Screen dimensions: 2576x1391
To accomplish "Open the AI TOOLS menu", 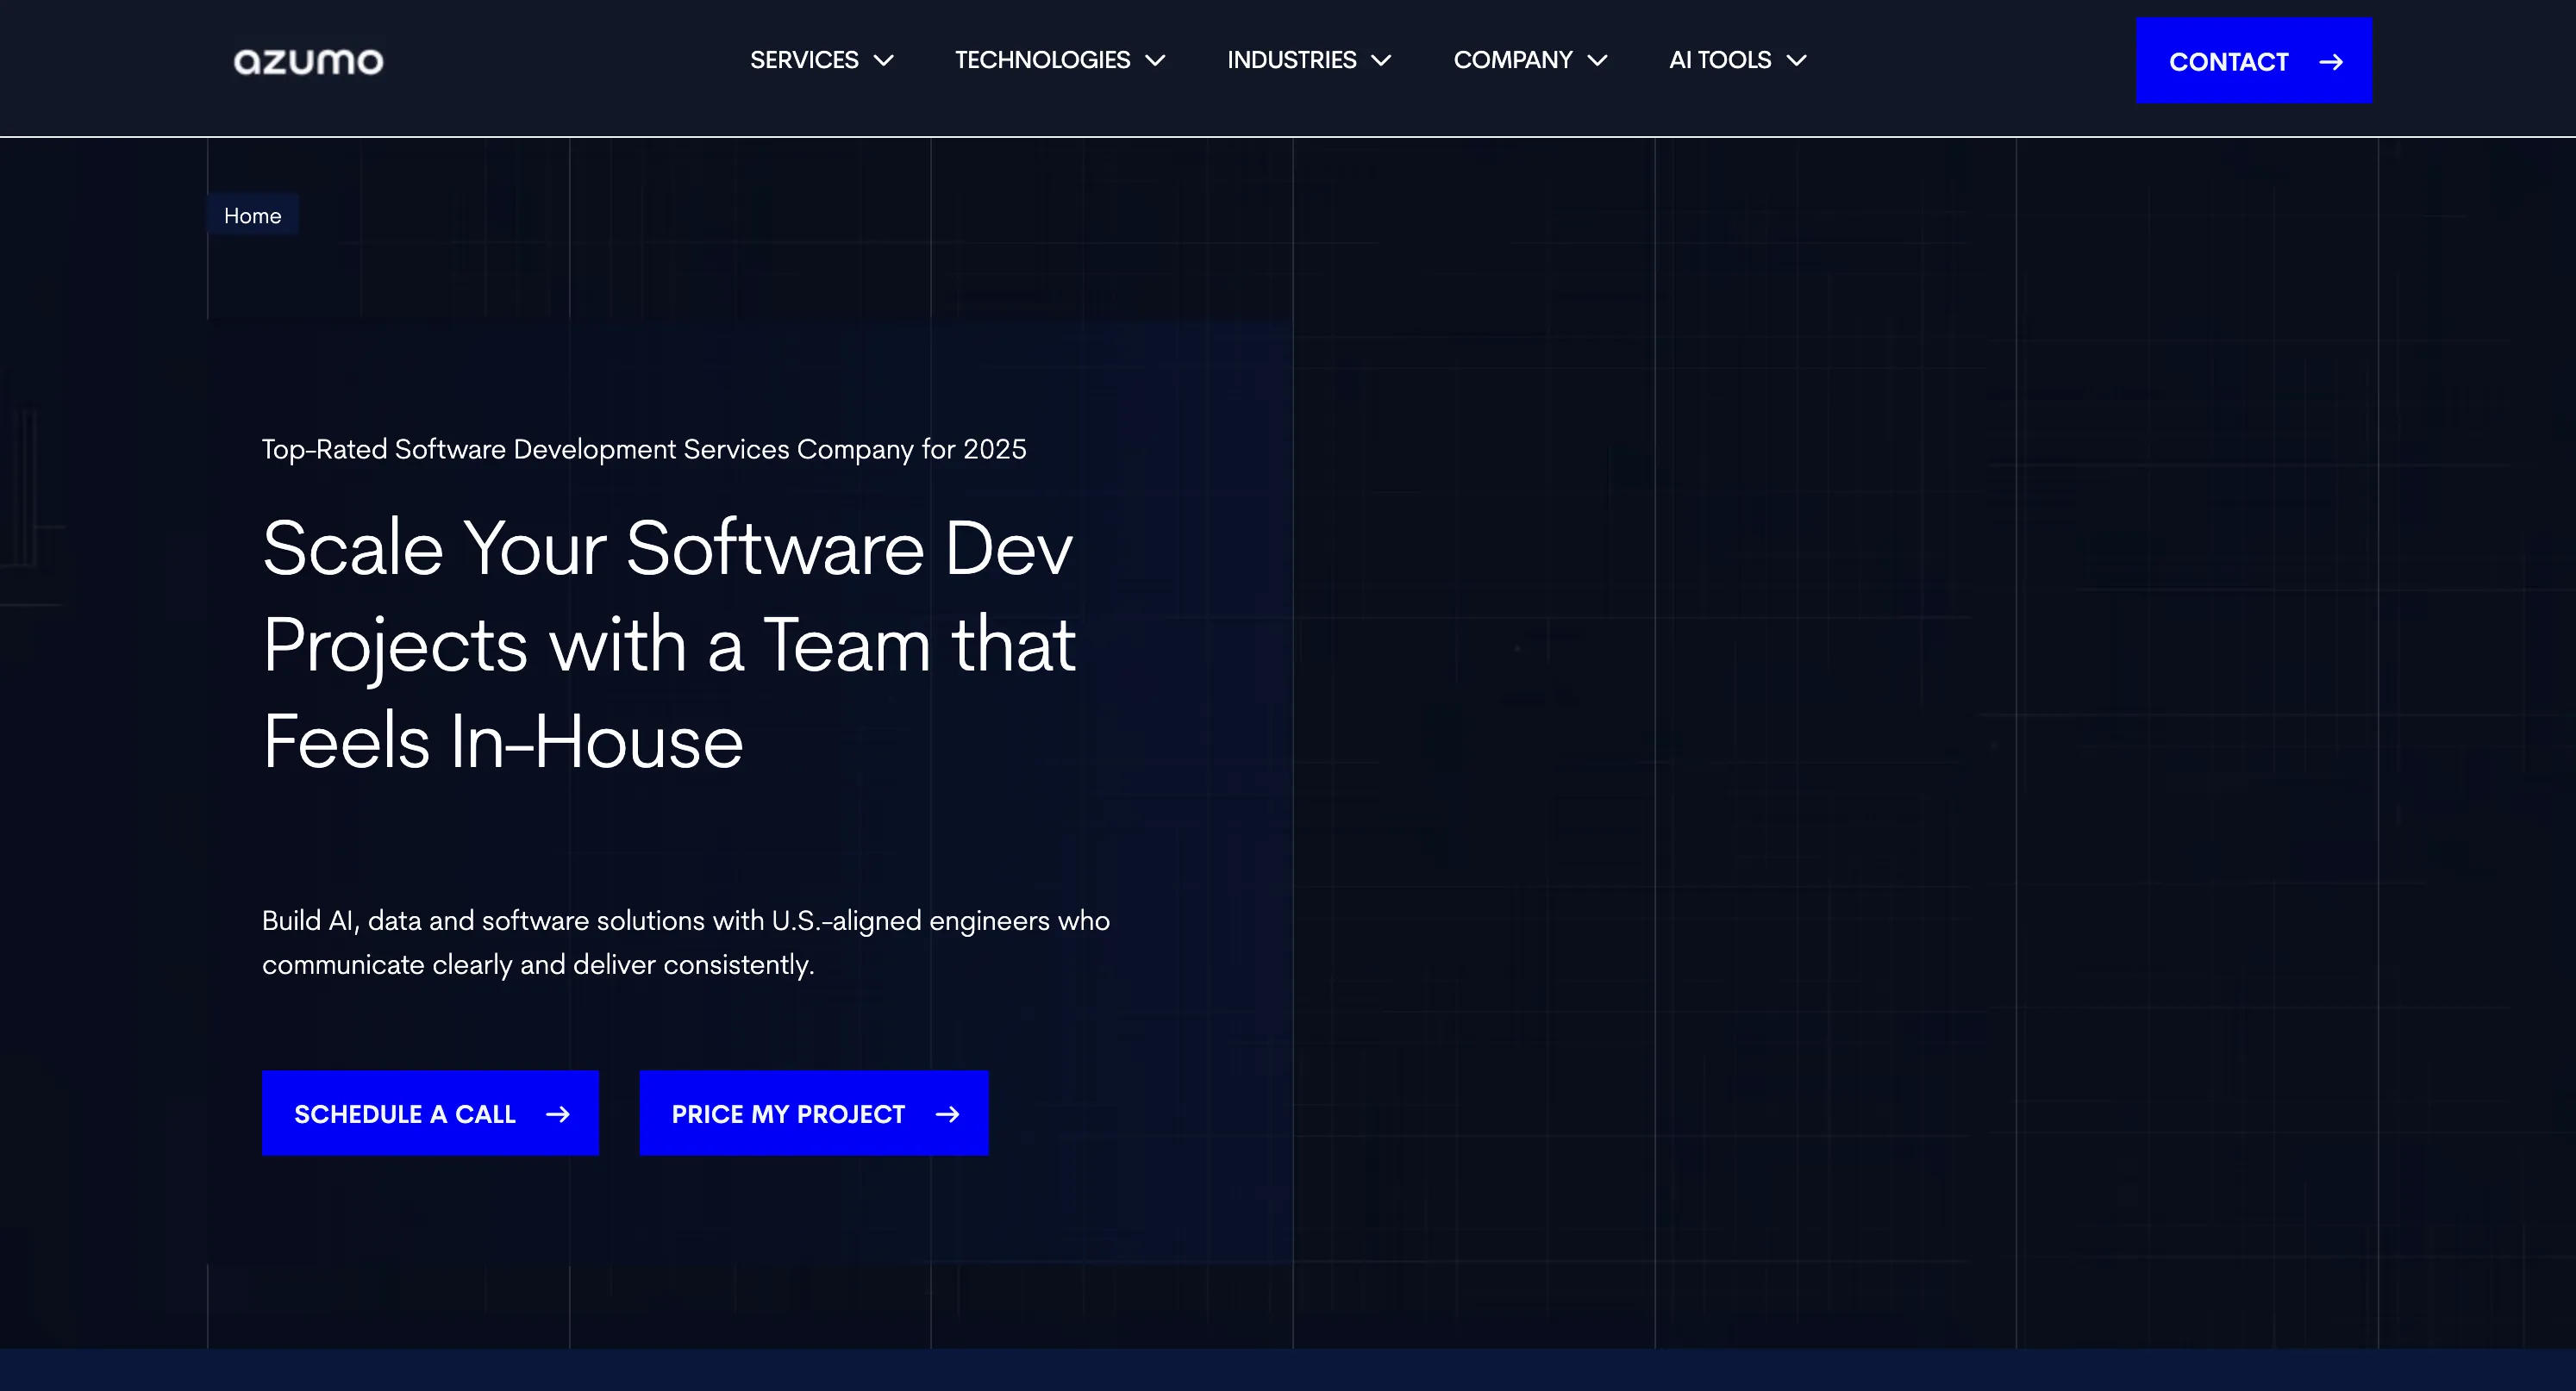I will pyautogui.click(x=1718, y=60).
